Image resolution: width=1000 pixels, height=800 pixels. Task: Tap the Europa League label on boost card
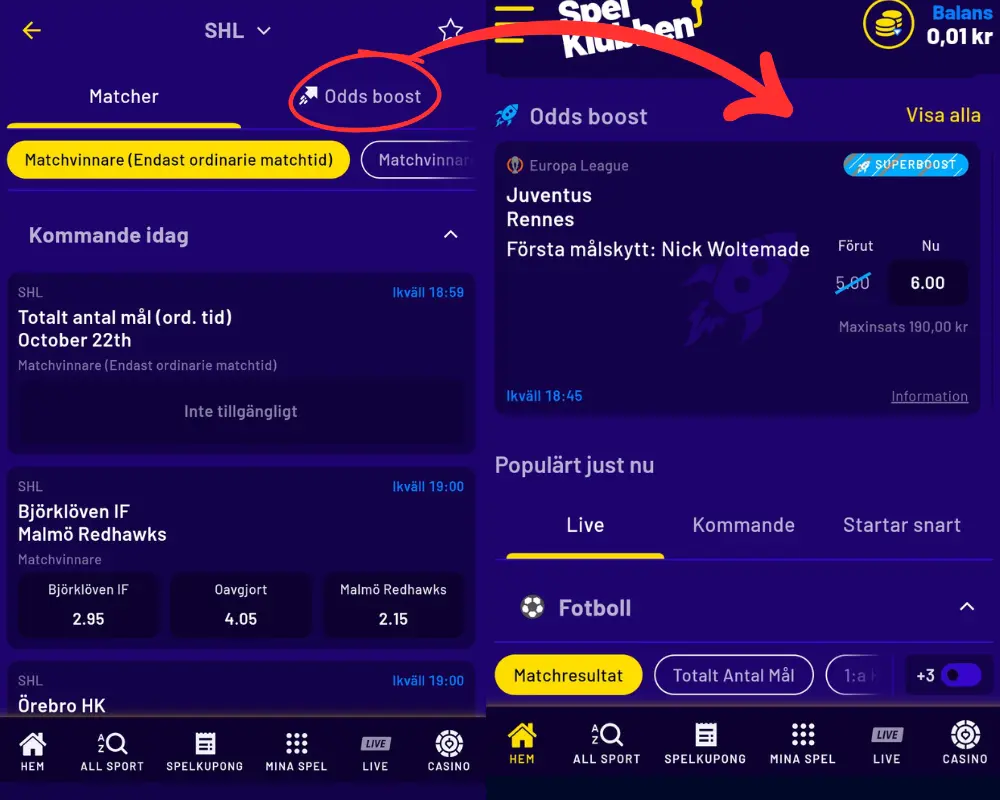pyautogui.click(x=578, y=166)
